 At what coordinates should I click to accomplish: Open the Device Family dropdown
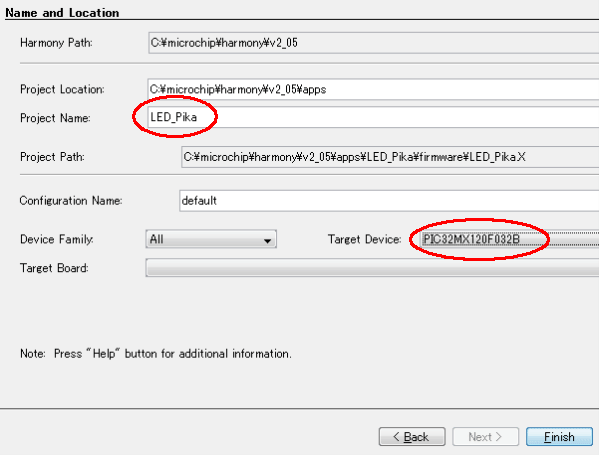(x=210, y=240)
